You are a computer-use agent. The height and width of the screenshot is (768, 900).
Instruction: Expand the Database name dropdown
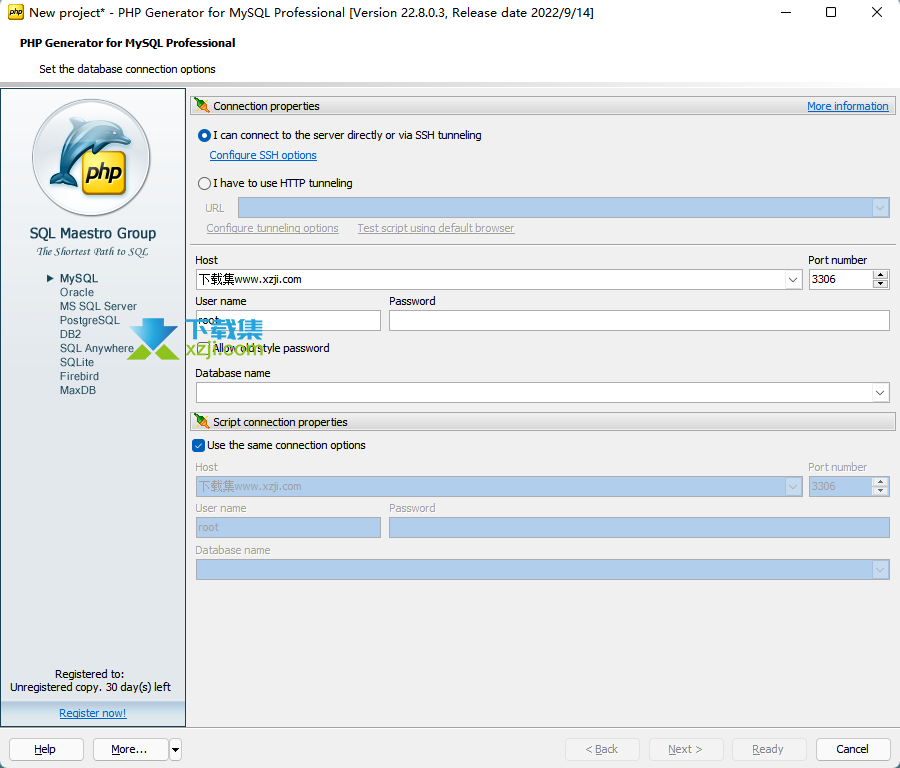(880, 393)
